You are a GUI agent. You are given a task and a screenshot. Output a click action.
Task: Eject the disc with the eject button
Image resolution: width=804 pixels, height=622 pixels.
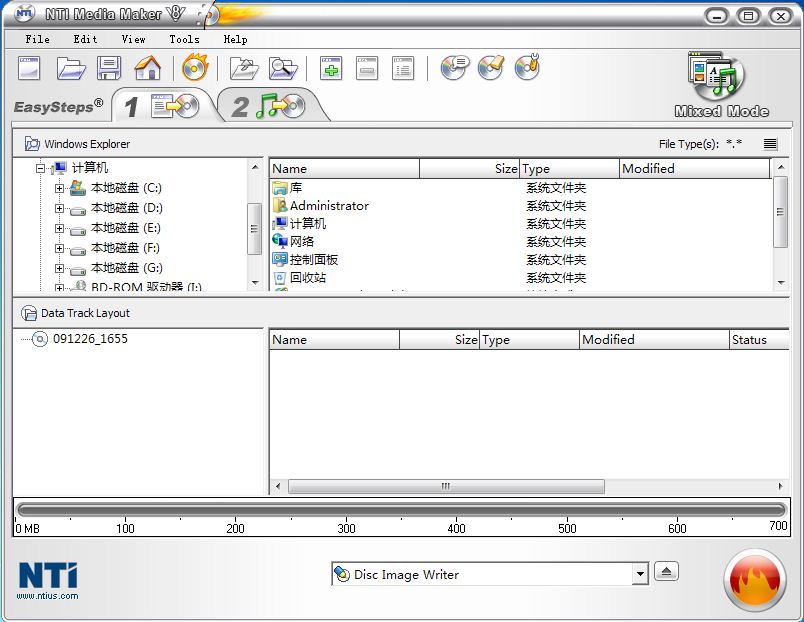pyautogui.click(x=667, y=571)
